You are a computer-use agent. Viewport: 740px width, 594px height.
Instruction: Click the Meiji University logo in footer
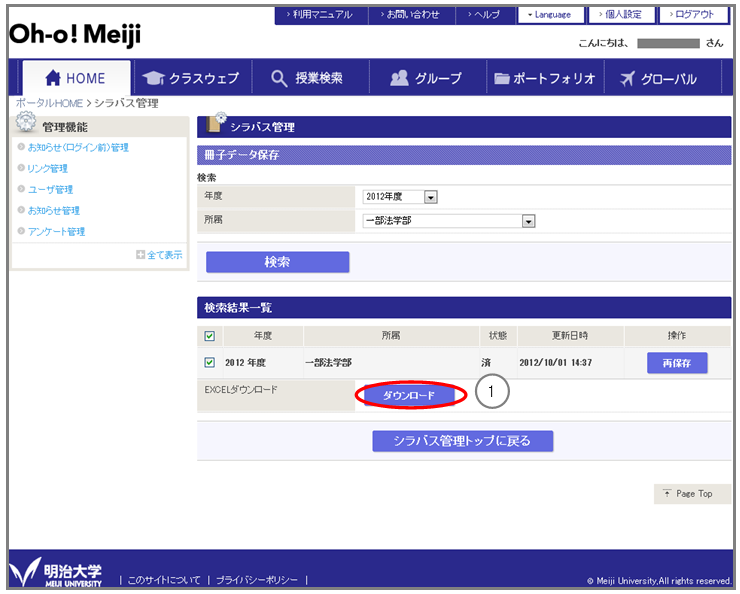[x=56, y=572]
